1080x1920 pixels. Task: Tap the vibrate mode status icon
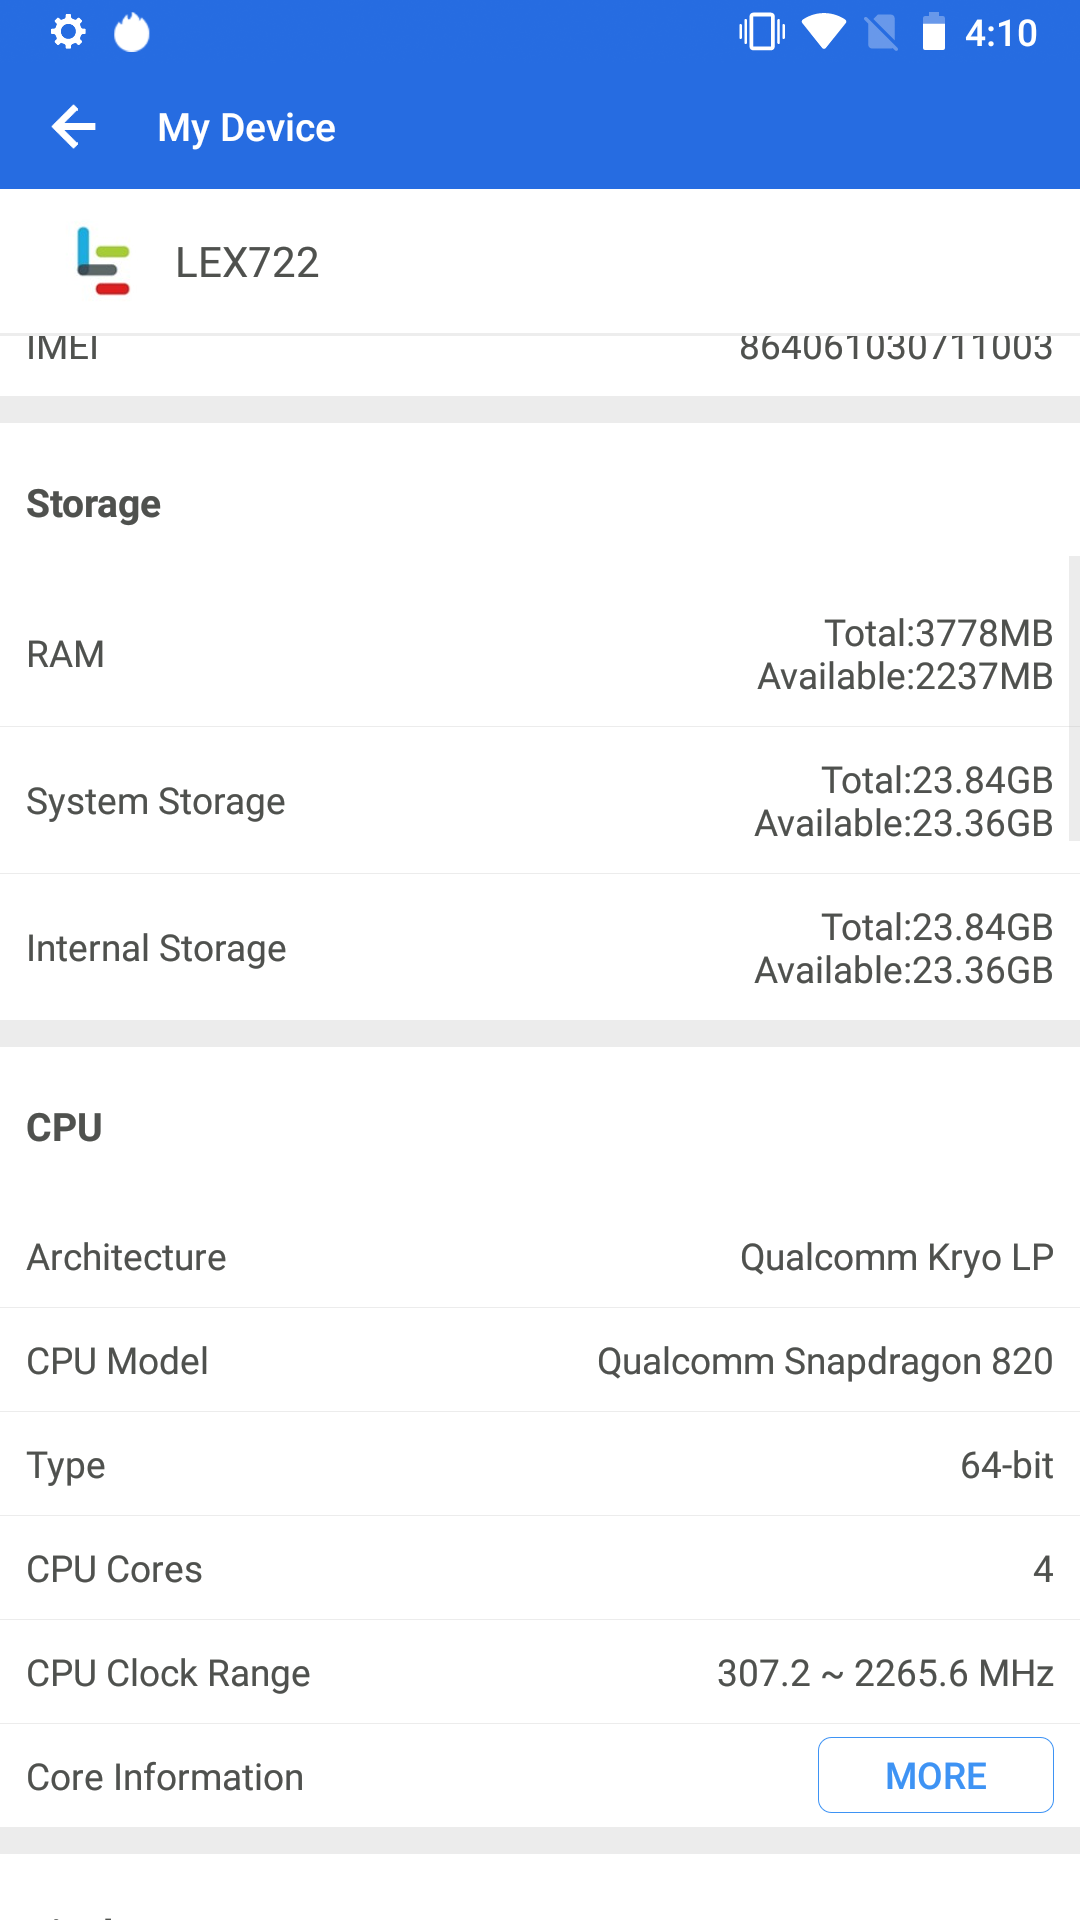pyautogui.click(x=762, y=32)
